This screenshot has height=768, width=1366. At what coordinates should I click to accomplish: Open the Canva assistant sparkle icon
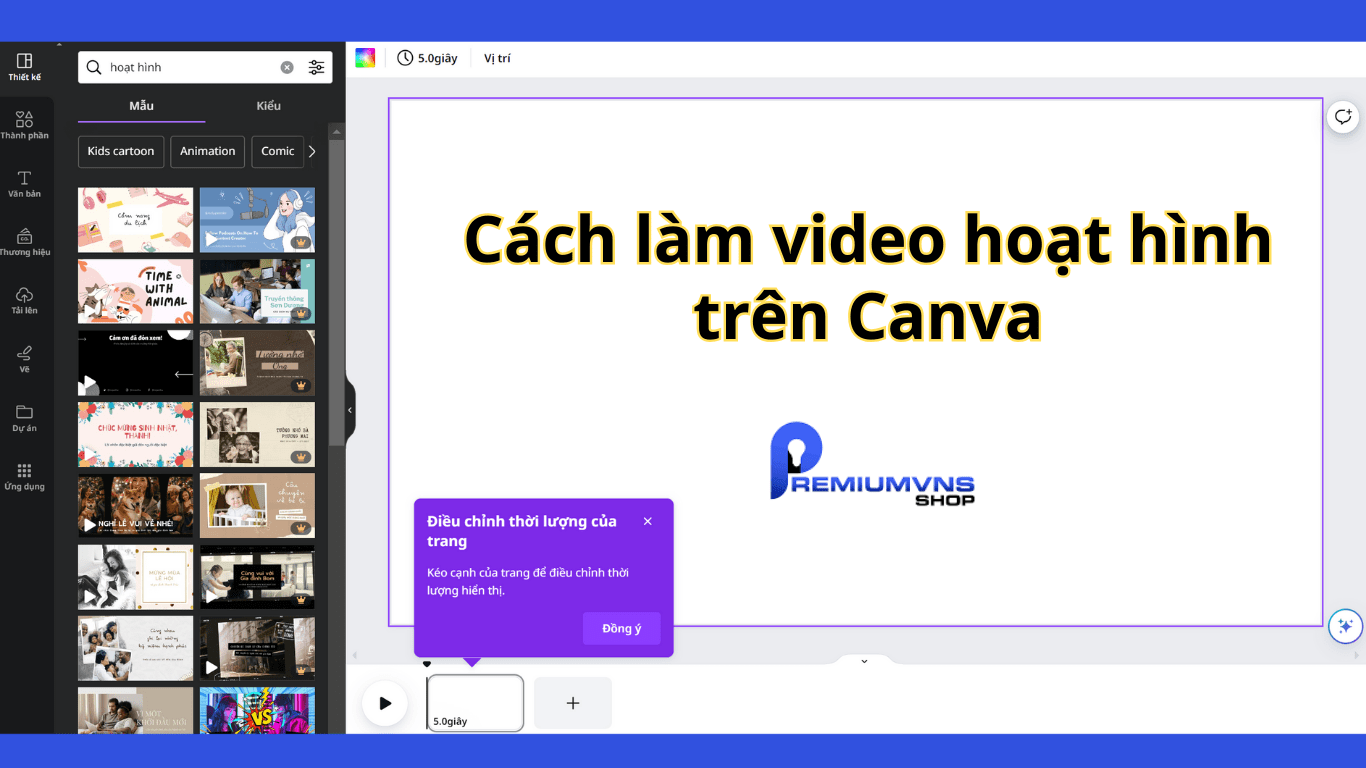tap(1344, 625)
